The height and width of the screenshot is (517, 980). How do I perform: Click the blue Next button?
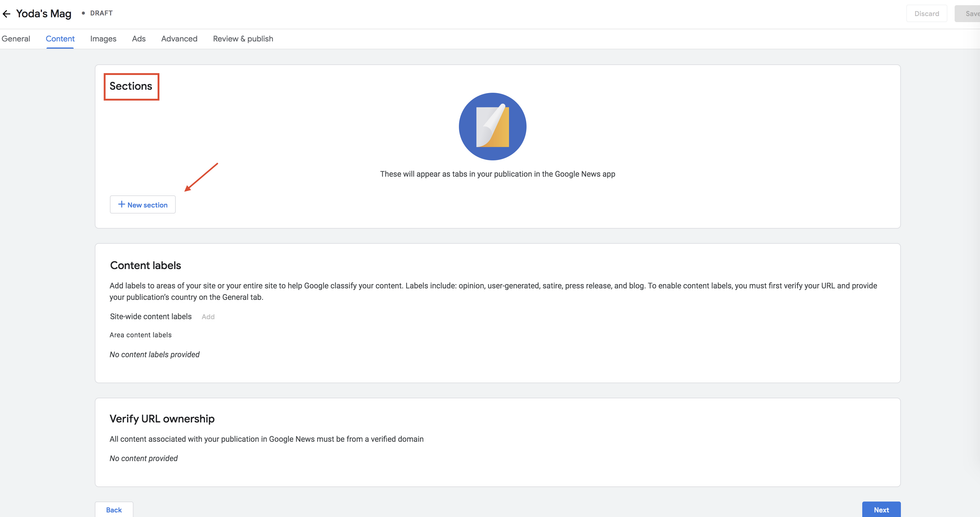tap(881, 509)
